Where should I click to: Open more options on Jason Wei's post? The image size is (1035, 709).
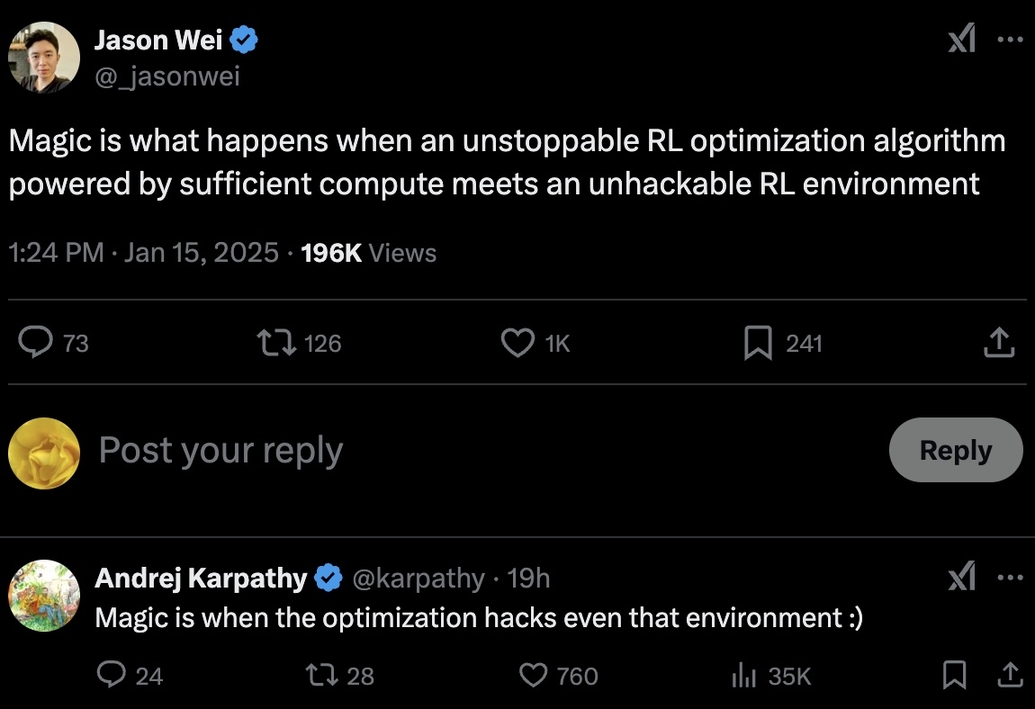pos(1010,40)
